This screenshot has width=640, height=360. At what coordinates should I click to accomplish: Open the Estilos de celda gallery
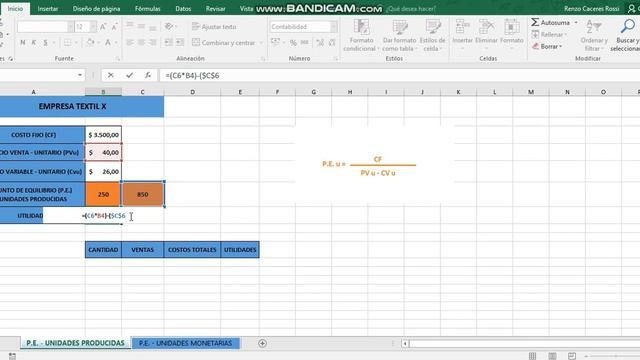pyautogui.click(x=433, y=36)
